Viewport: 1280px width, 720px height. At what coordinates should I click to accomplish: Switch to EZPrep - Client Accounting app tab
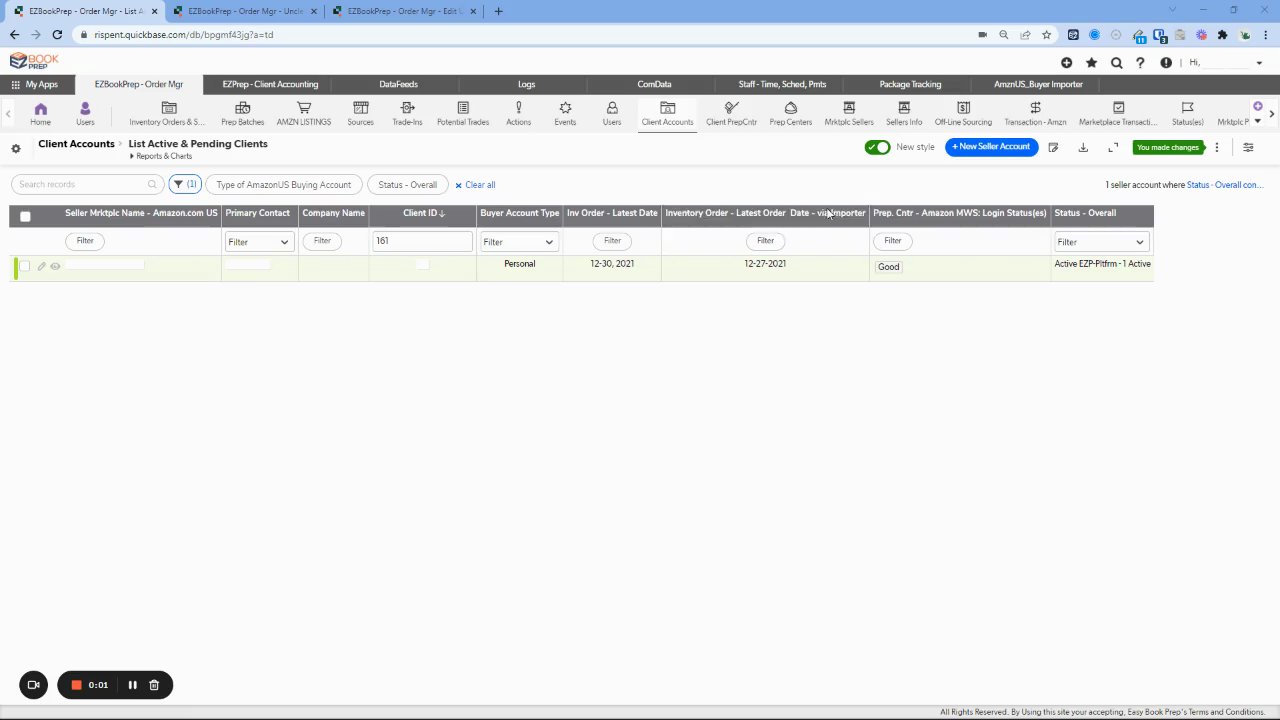pos(270,84)
